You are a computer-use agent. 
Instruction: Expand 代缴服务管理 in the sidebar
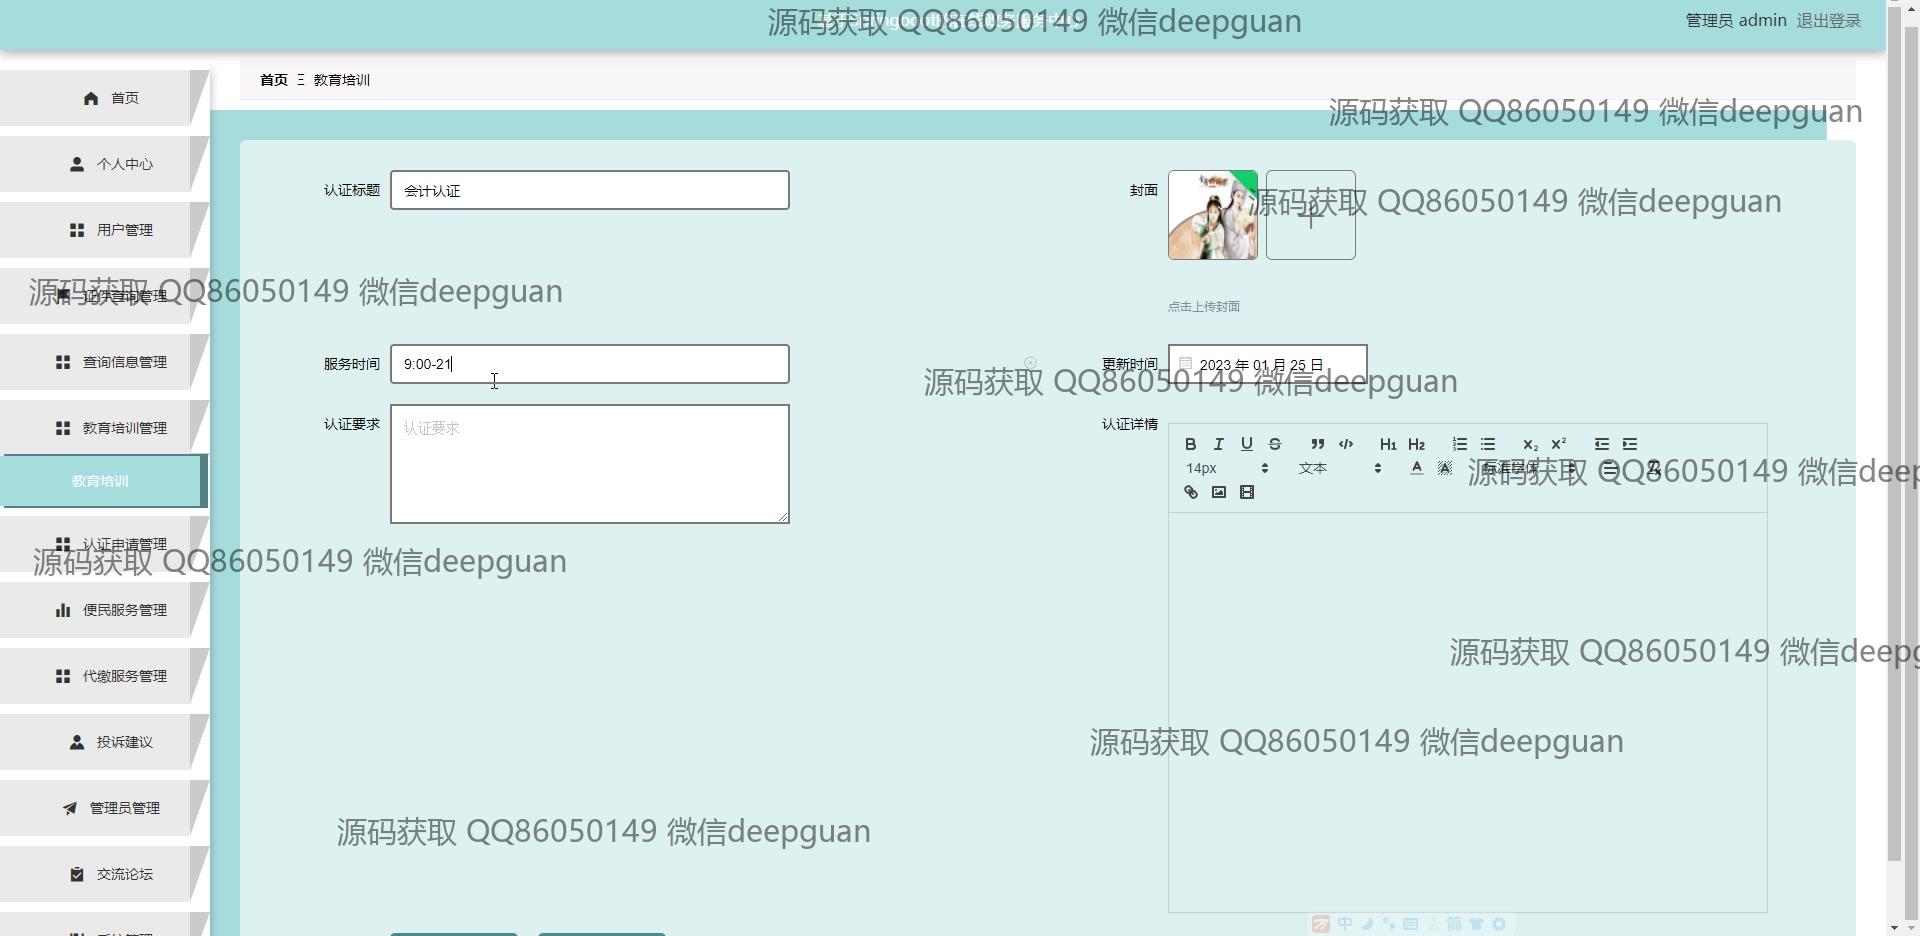105,676
